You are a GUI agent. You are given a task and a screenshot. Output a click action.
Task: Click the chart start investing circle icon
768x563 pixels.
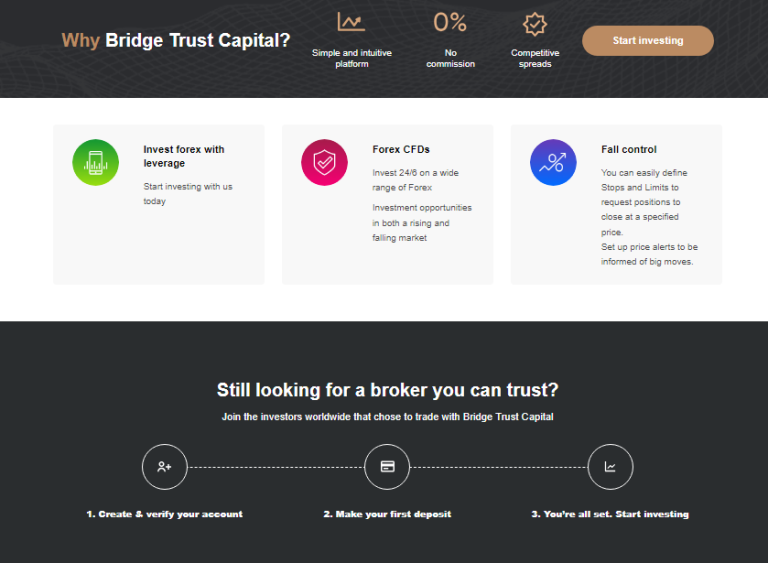[x=610, y=467]
